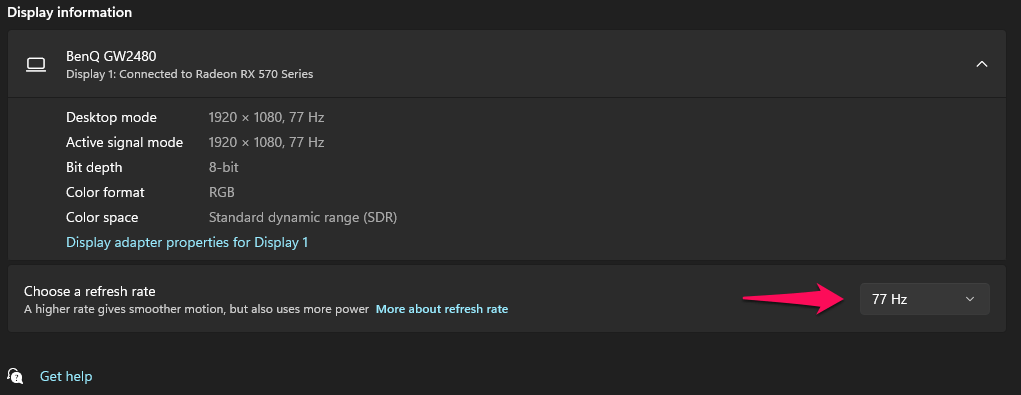Open the More about refresh rate link
The image size is (1021, 395).
[442, 309]
